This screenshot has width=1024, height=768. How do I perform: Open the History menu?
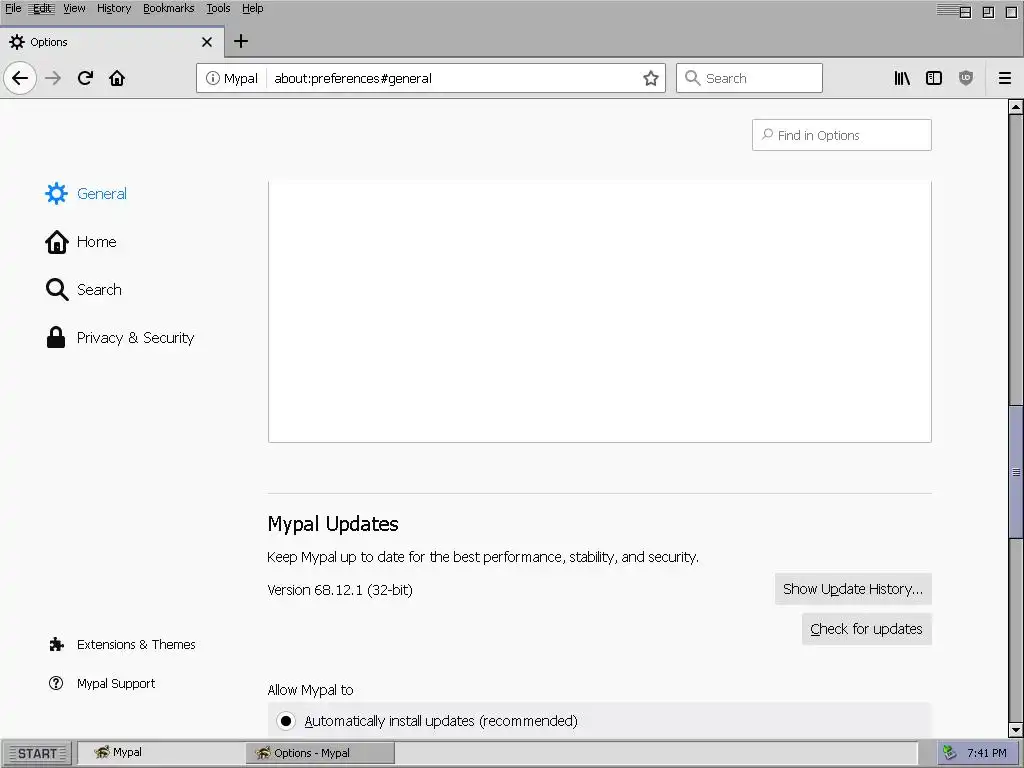point(114,8)
